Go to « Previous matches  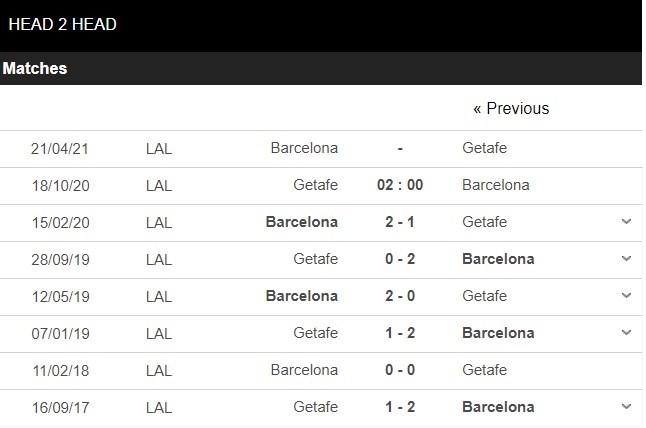click(511, 108)
